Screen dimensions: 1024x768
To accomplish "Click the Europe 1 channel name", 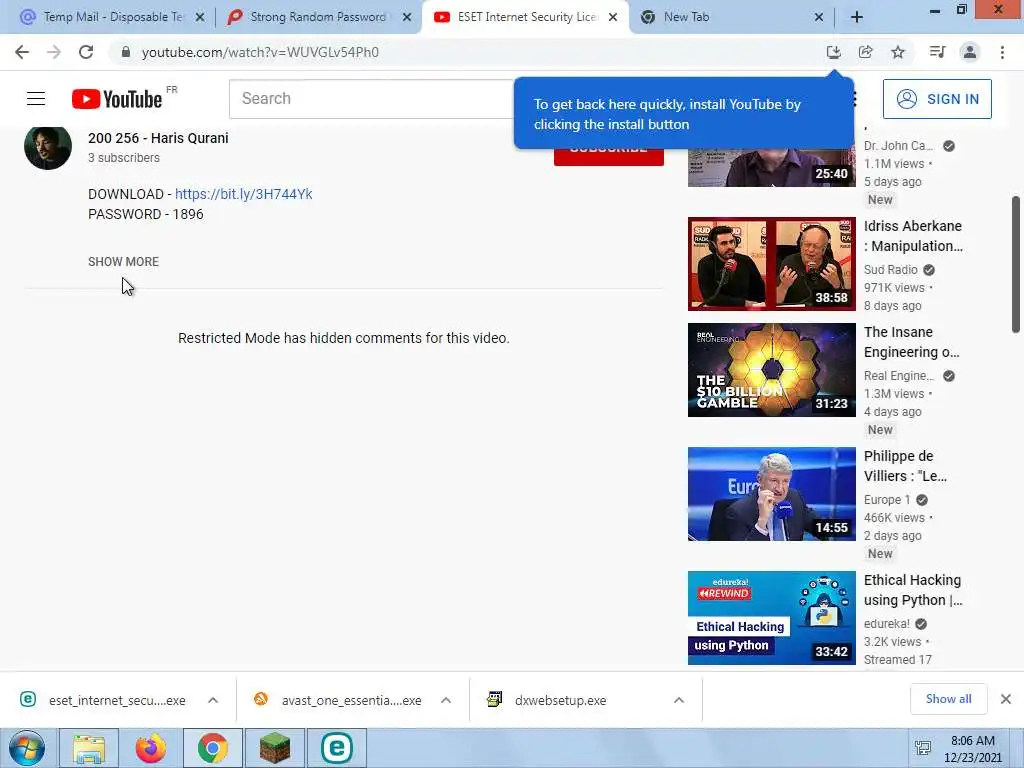I will tap(887, 500).
